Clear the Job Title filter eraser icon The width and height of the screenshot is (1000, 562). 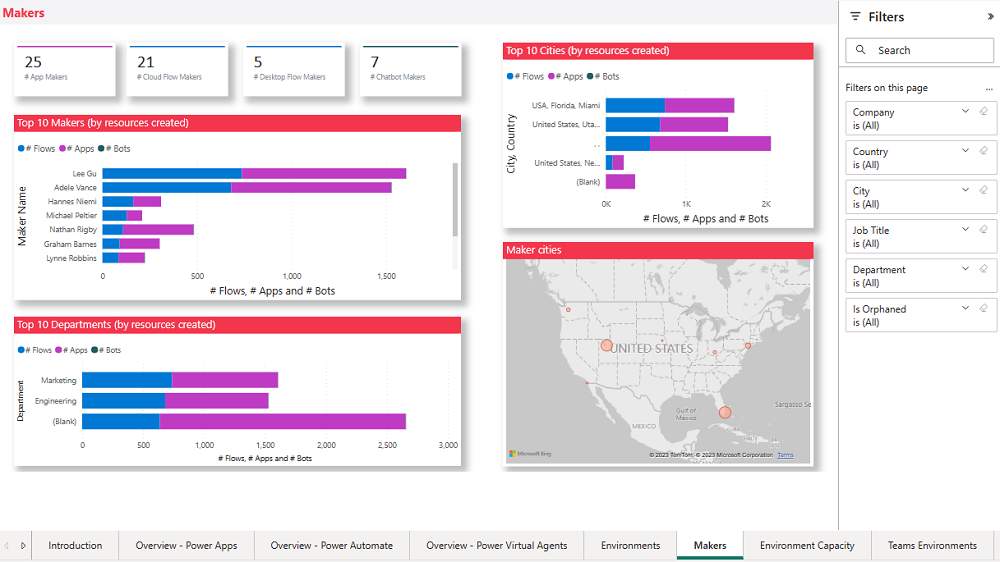983,229
